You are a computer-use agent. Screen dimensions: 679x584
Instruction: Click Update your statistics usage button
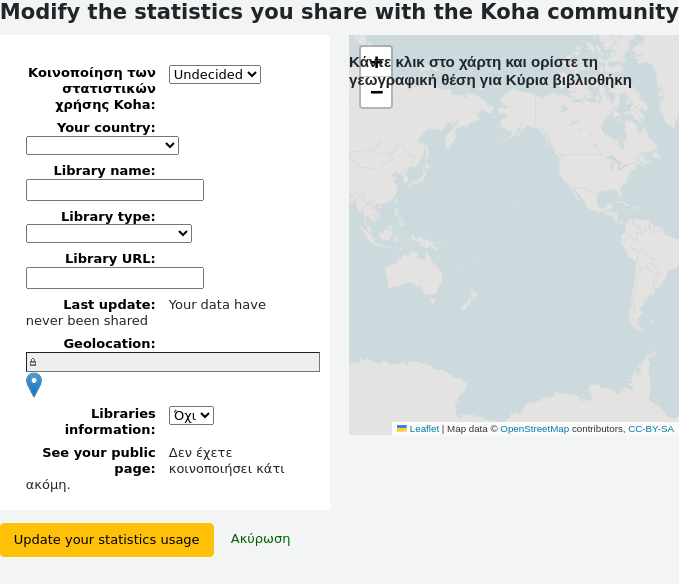[107, 540]
